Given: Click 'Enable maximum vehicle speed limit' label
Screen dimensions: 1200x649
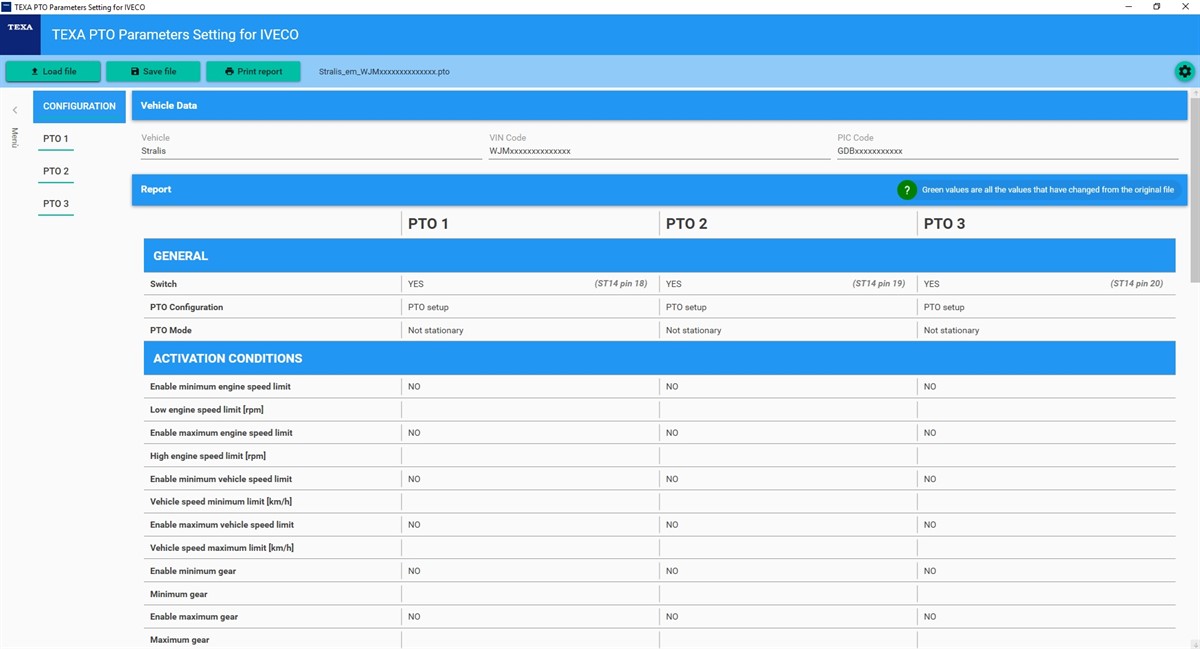Looking at the screenshot, I should click(x=222, y=525).
